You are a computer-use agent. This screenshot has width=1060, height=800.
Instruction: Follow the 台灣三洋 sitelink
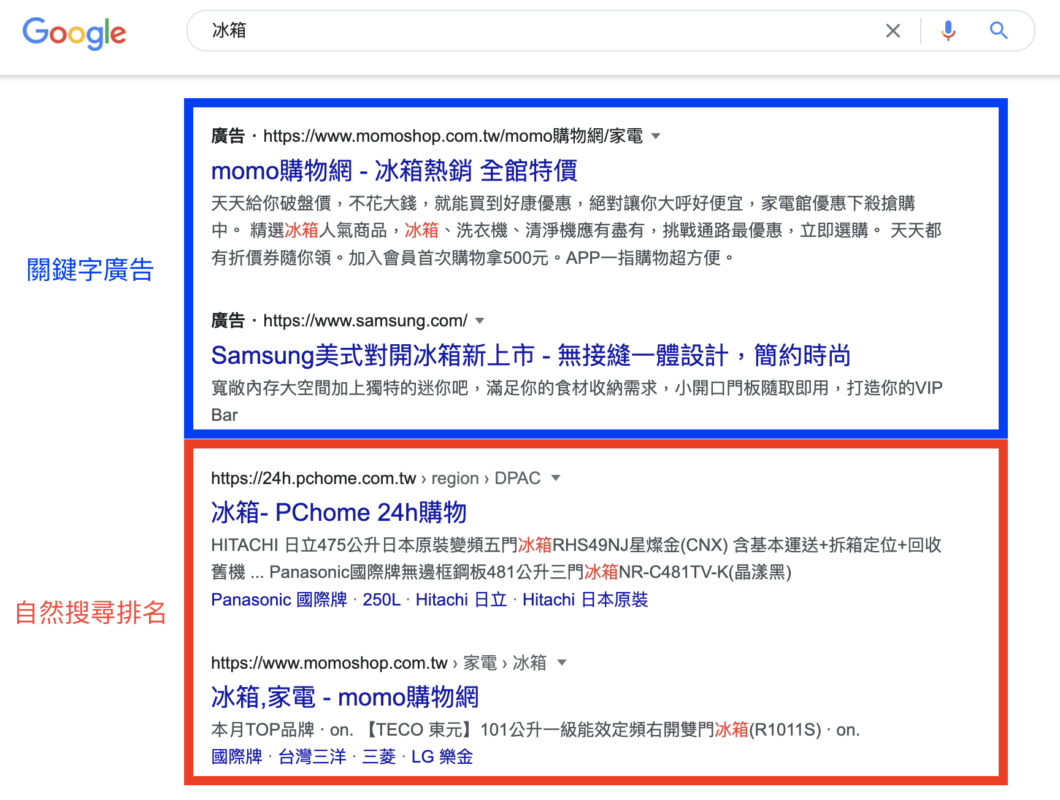click(x=312, y=757)
